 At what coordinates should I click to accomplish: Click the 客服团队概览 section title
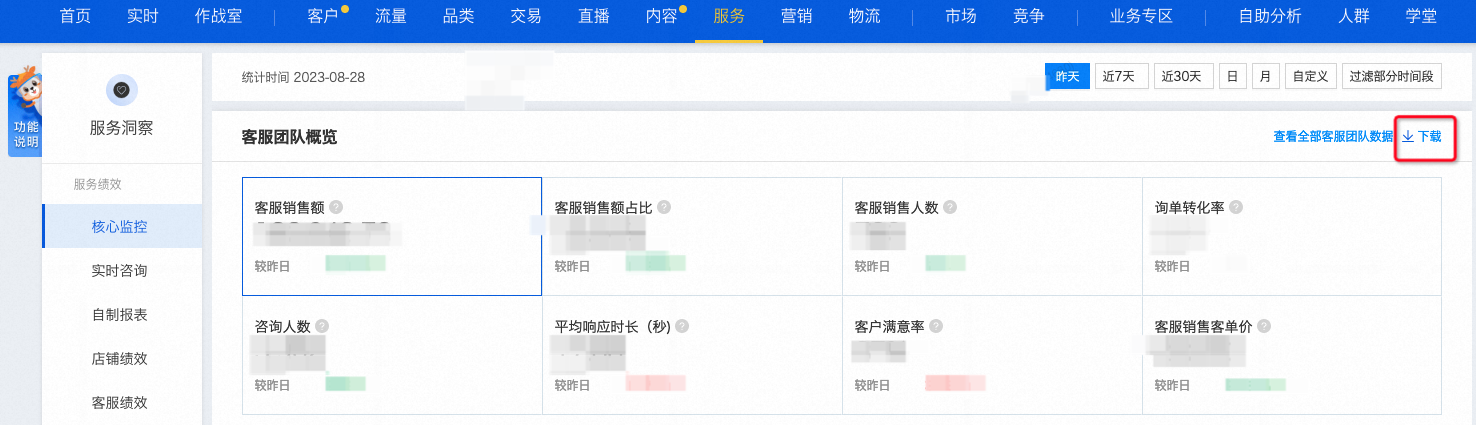[289, 137]
